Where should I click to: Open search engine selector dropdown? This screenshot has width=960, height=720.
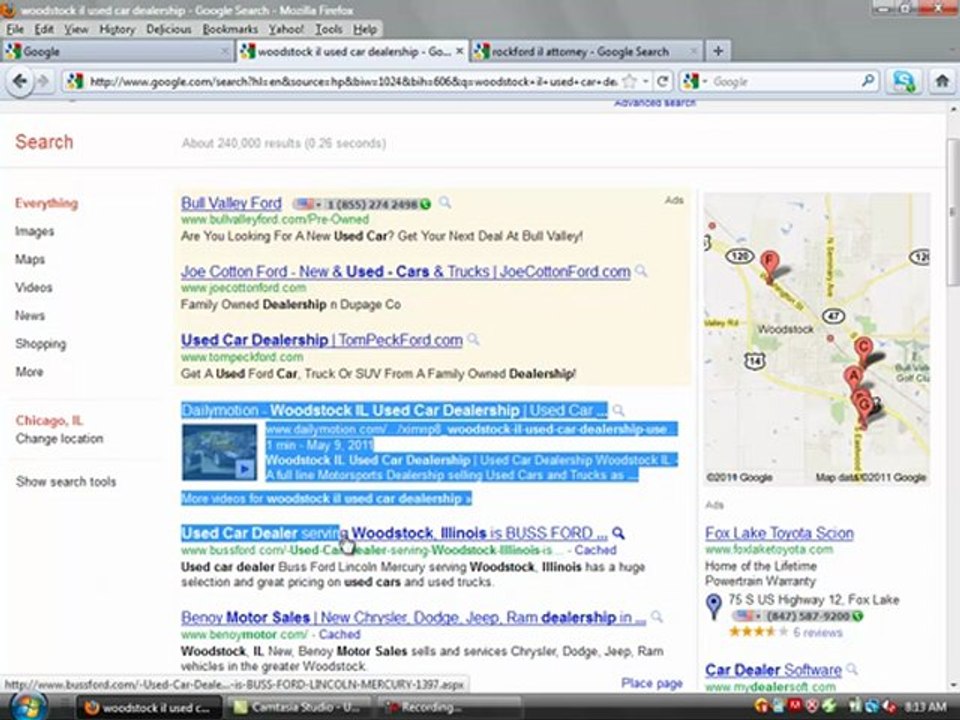coord(705,81)
